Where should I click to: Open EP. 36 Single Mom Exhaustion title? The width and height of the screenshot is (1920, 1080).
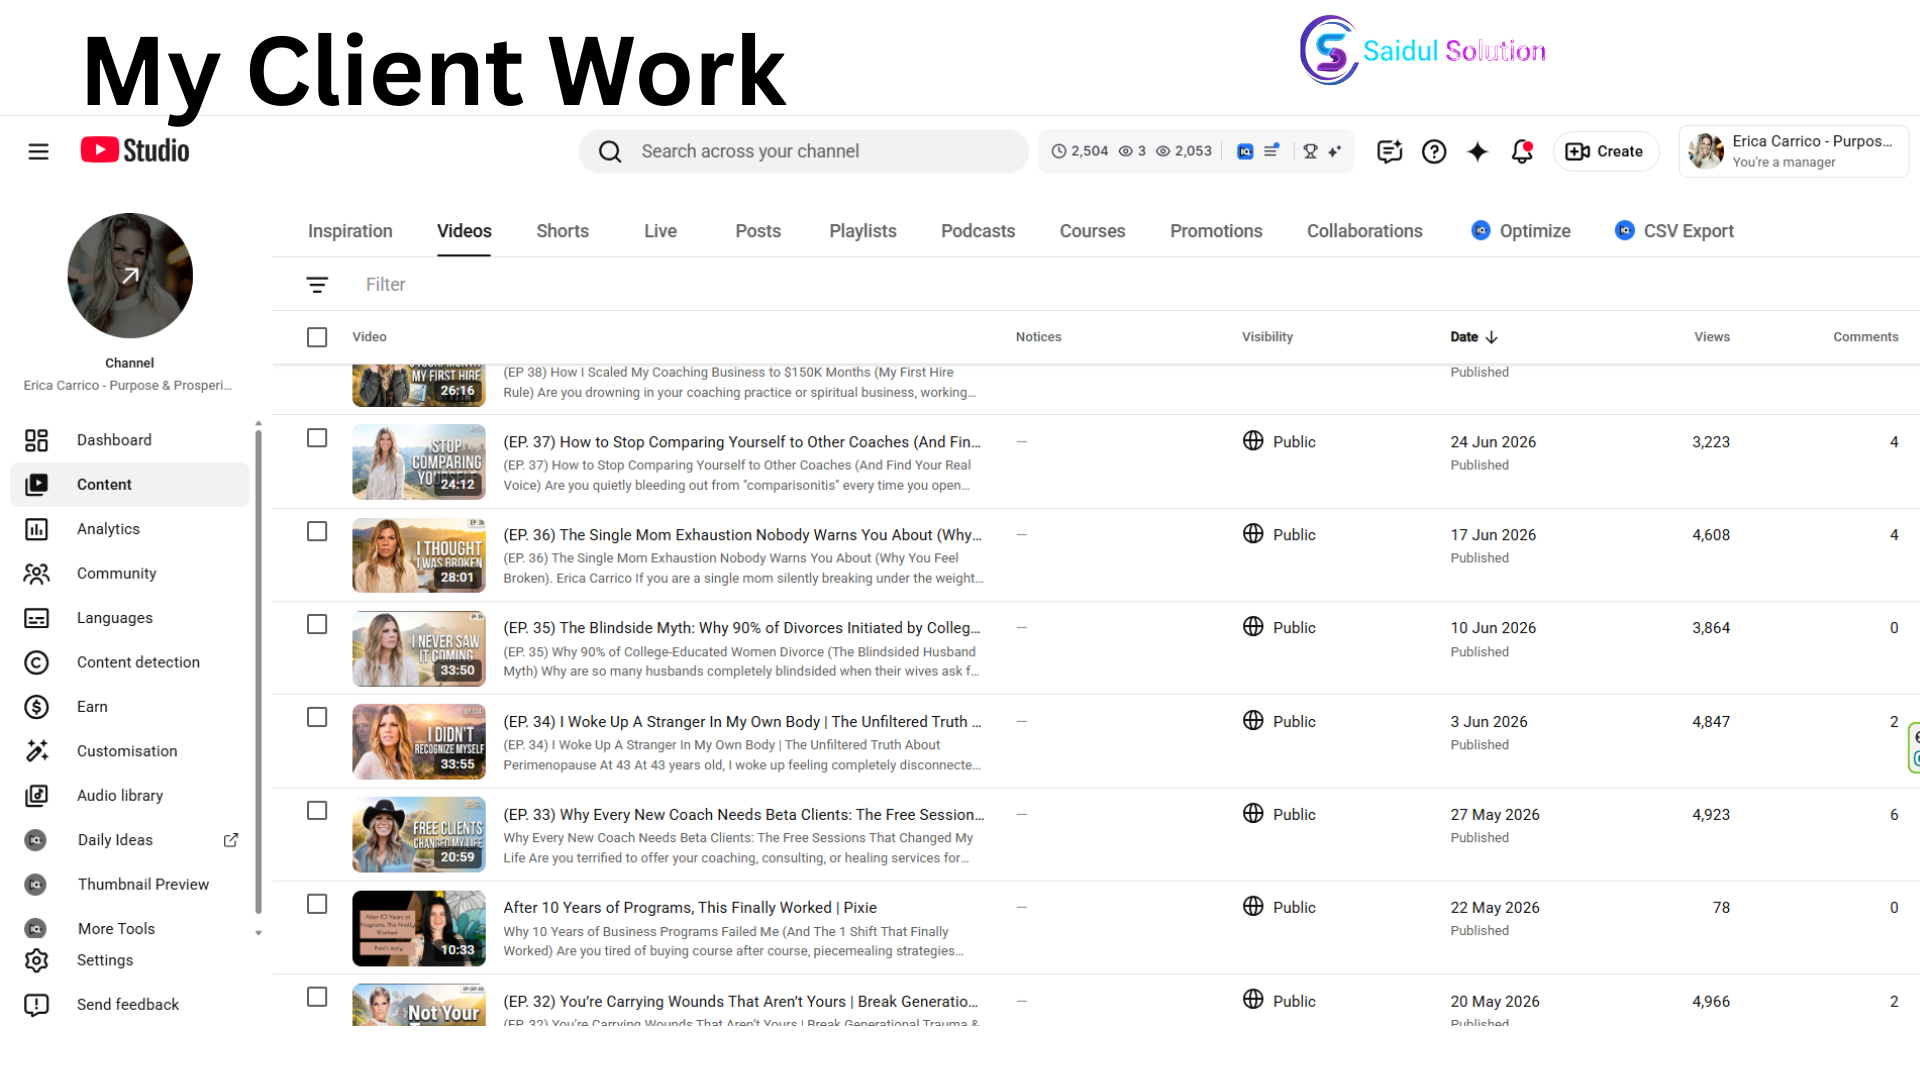pyautogui.click(x=742, y=535)
